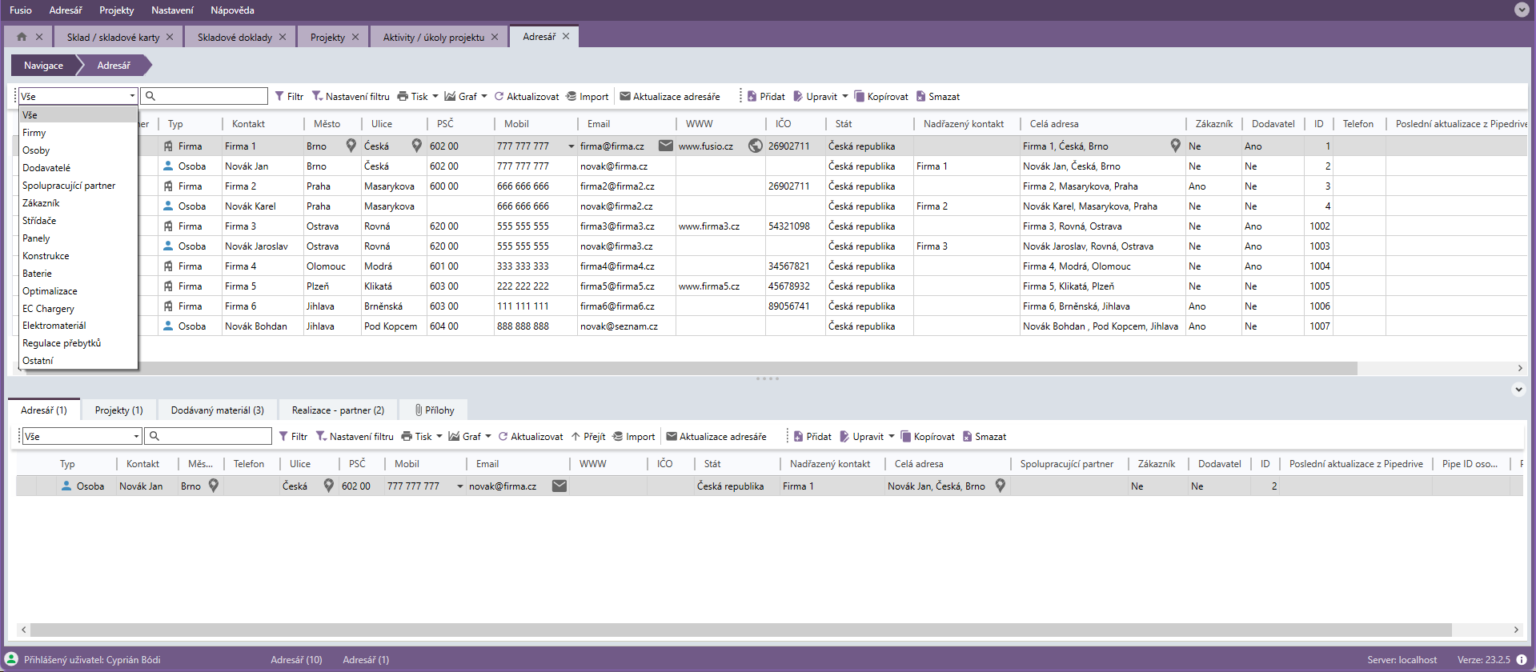Click the Graf chart icon in upper toolbar

(x=450, y=97)
